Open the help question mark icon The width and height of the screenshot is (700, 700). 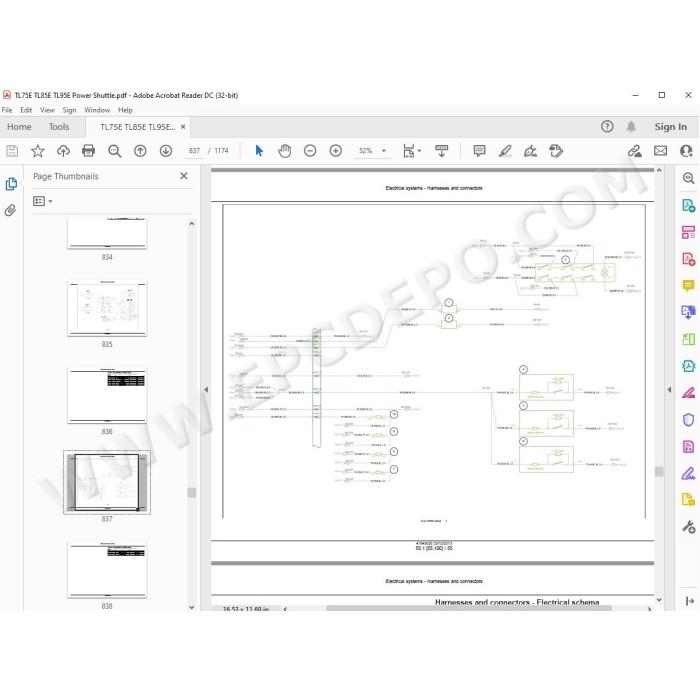tap(607, 126)
